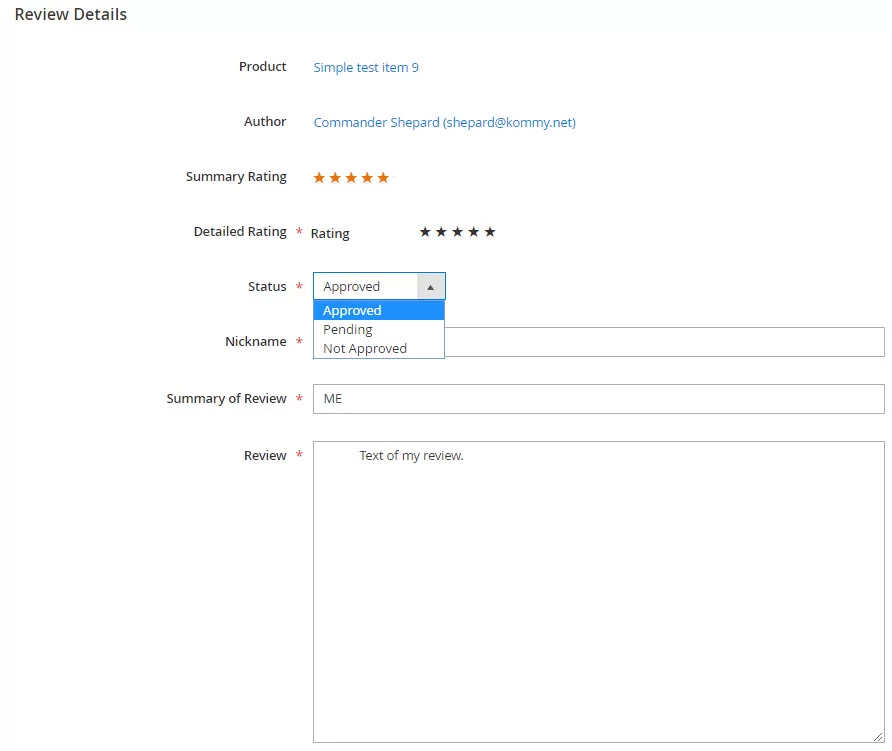
Task: Set detailed rating to three stars
Action: (457, 232)
